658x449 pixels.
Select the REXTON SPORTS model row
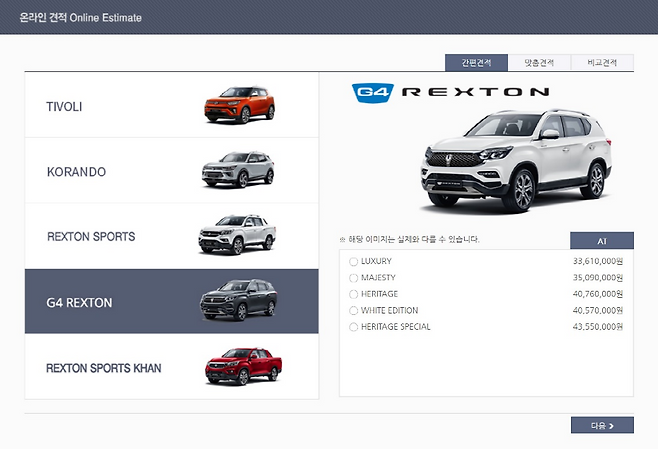pos(172,236)
